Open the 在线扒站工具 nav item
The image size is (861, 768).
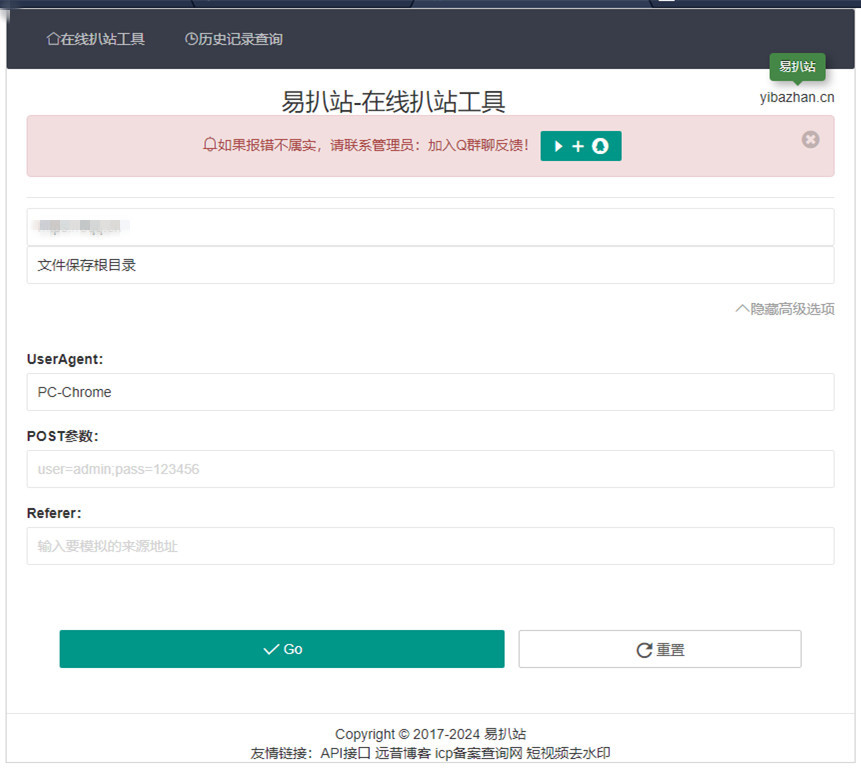tap(96, 39)
